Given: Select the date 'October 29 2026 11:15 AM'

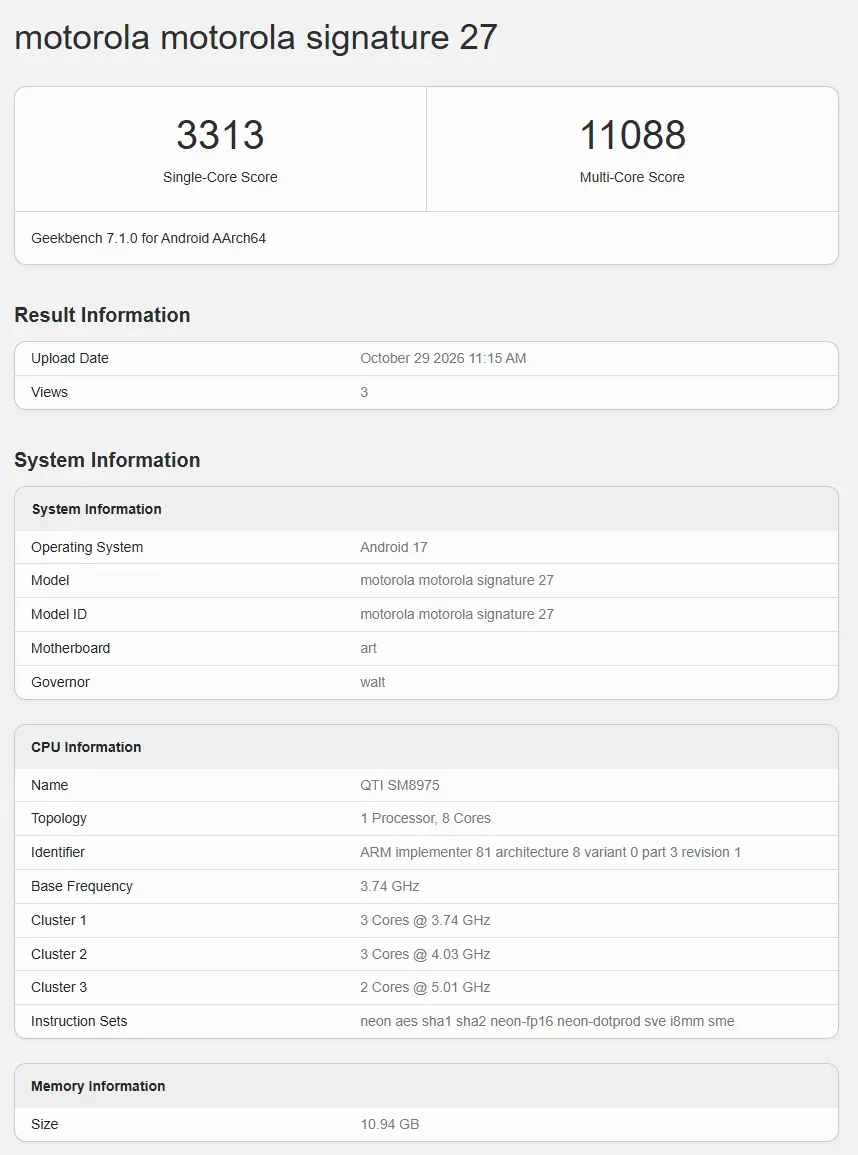Looking at the screenshot, I should 443,358.
